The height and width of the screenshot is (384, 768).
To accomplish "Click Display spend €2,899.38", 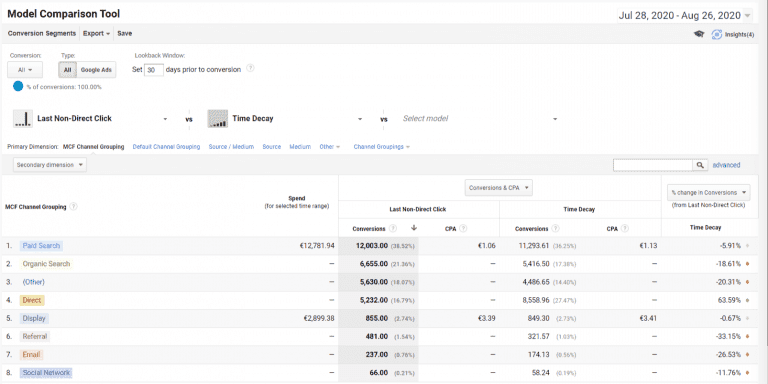I will coord(319,318).
